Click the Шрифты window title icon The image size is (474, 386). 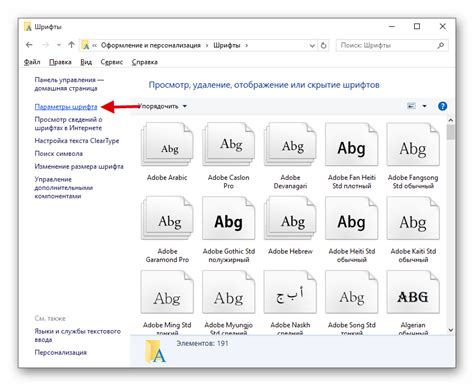pyautogui.click(x=28, y=26)
